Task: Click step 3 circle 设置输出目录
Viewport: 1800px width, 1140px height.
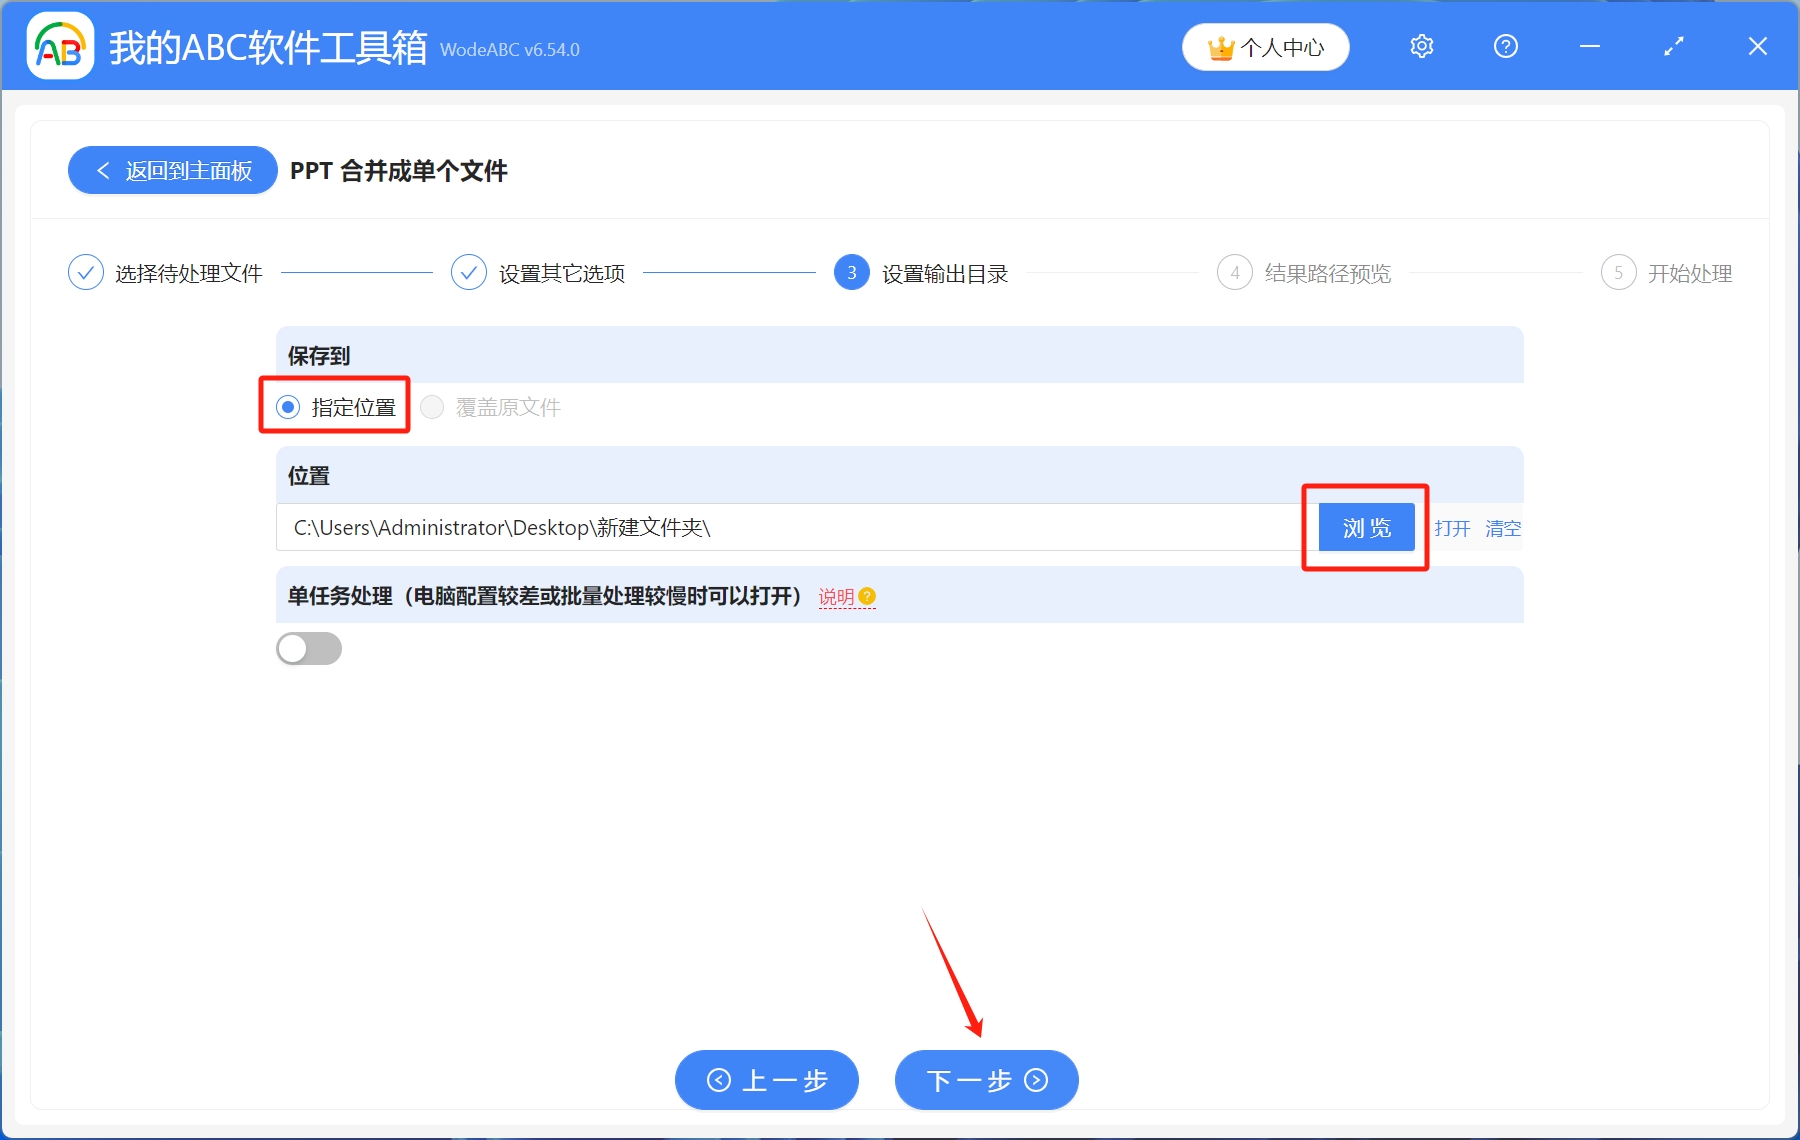Action: 851,272
